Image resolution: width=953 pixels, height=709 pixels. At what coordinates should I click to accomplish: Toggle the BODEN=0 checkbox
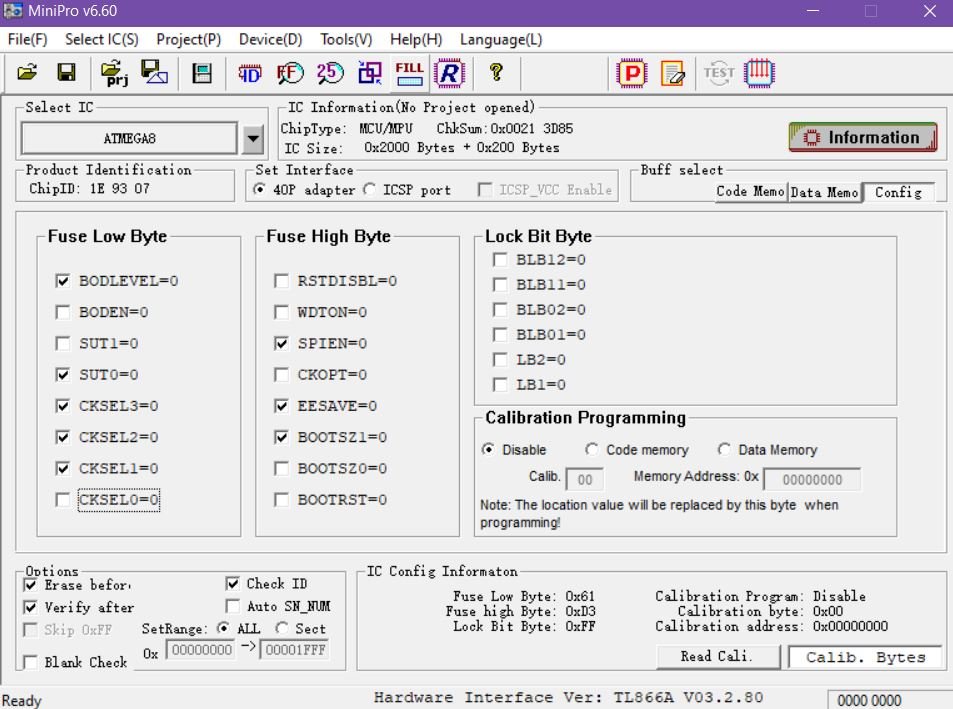[63, 312]
